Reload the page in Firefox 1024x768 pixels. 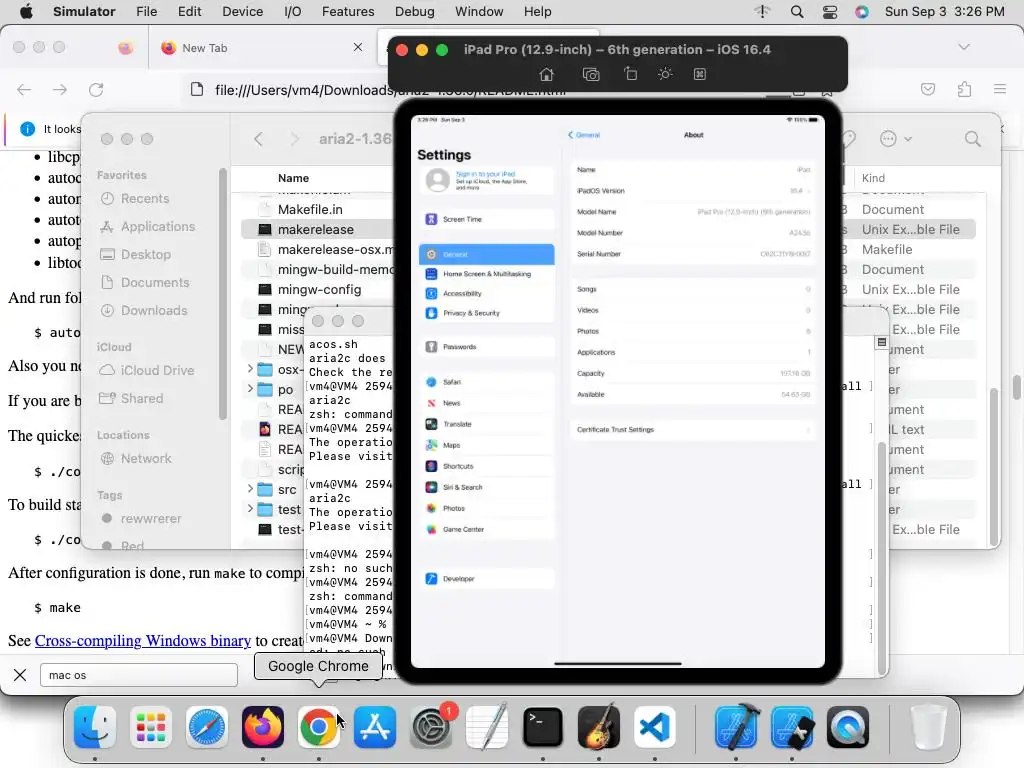click(x=96, y=89)
